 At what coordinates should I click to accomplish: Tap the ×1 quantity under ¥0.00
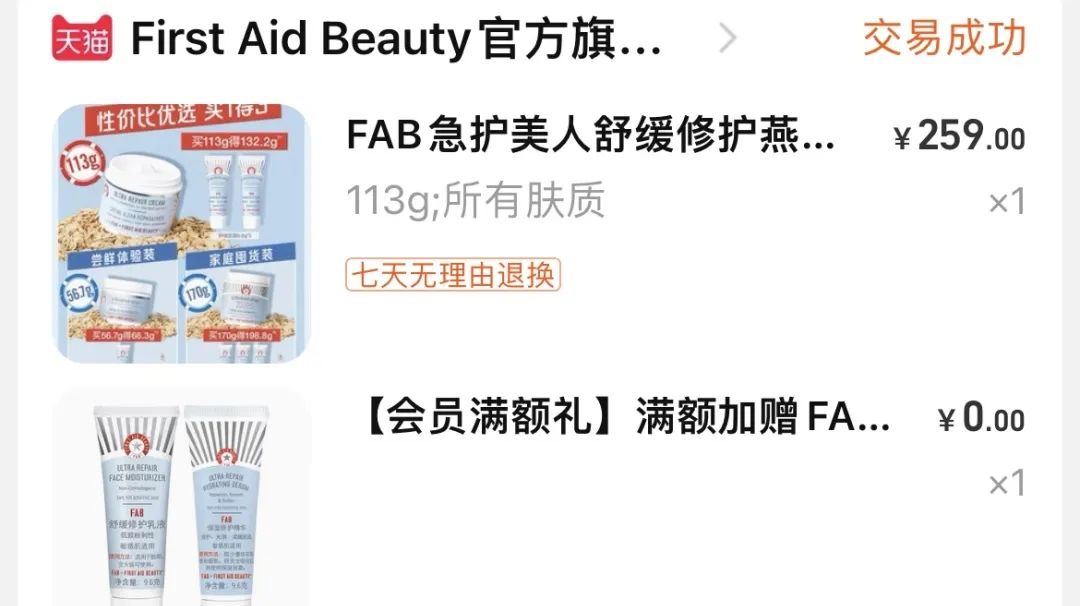[x=1008, y=484]
